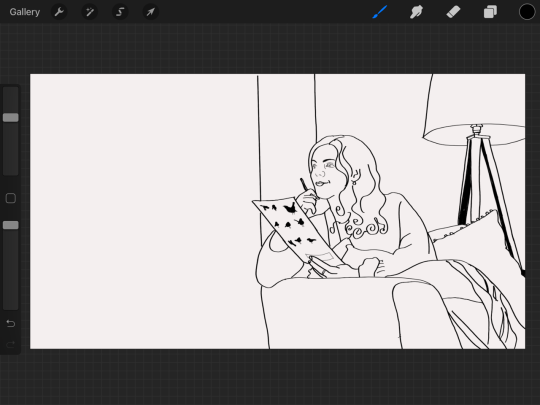The width and height of the screenshot is (540, 405).
Task: Select the Smudge tool
Action: point(416,12)
